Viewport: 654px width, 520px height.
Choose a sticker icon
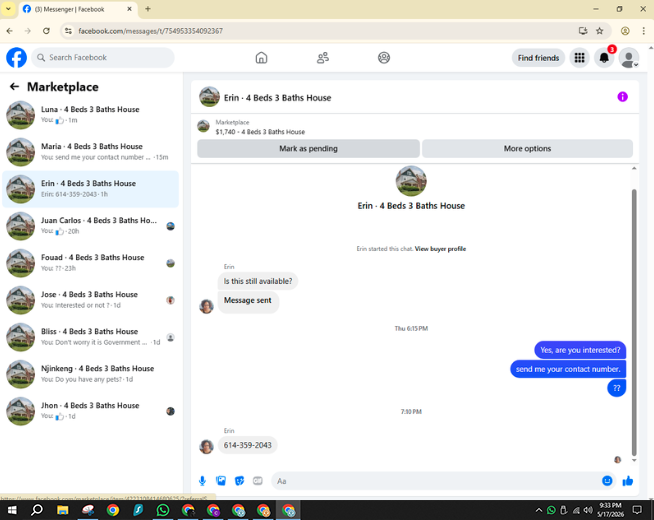pos(239,481)
